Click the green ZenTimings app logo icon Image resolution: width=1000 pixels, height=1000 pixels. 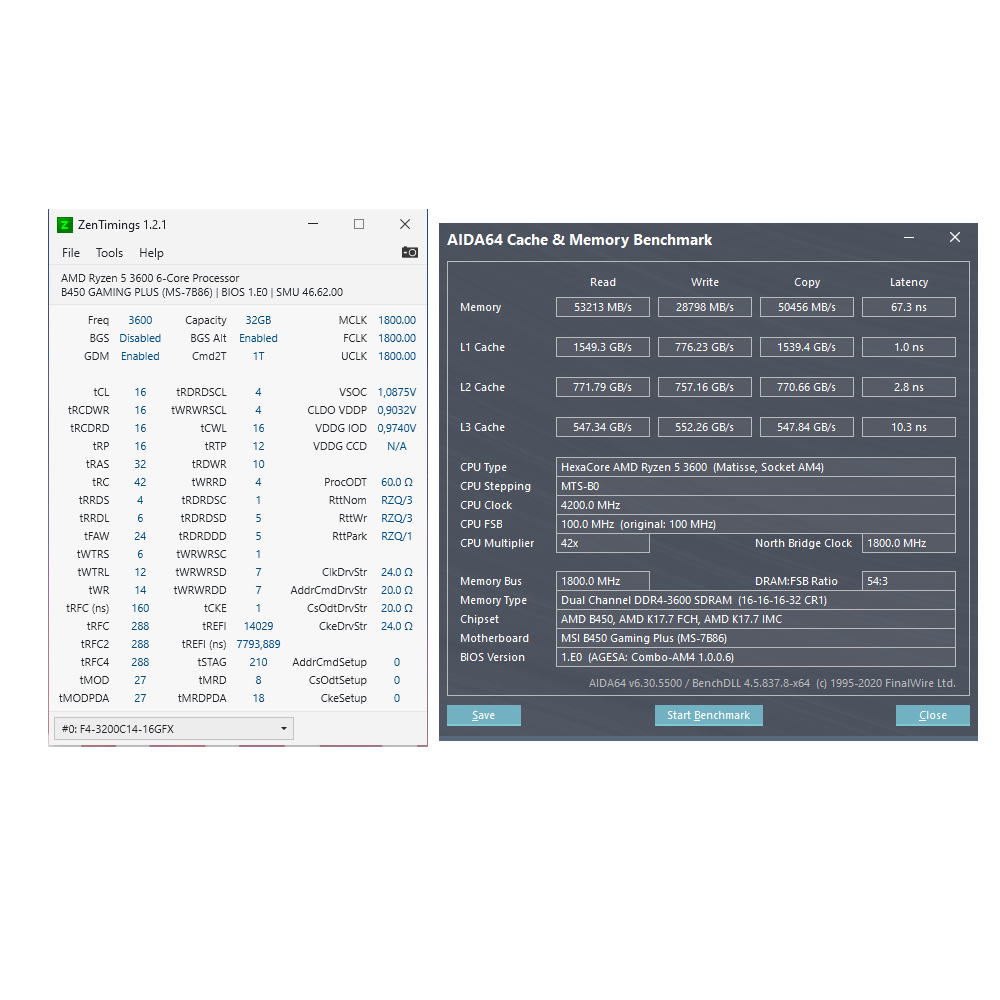pos(64,224)
